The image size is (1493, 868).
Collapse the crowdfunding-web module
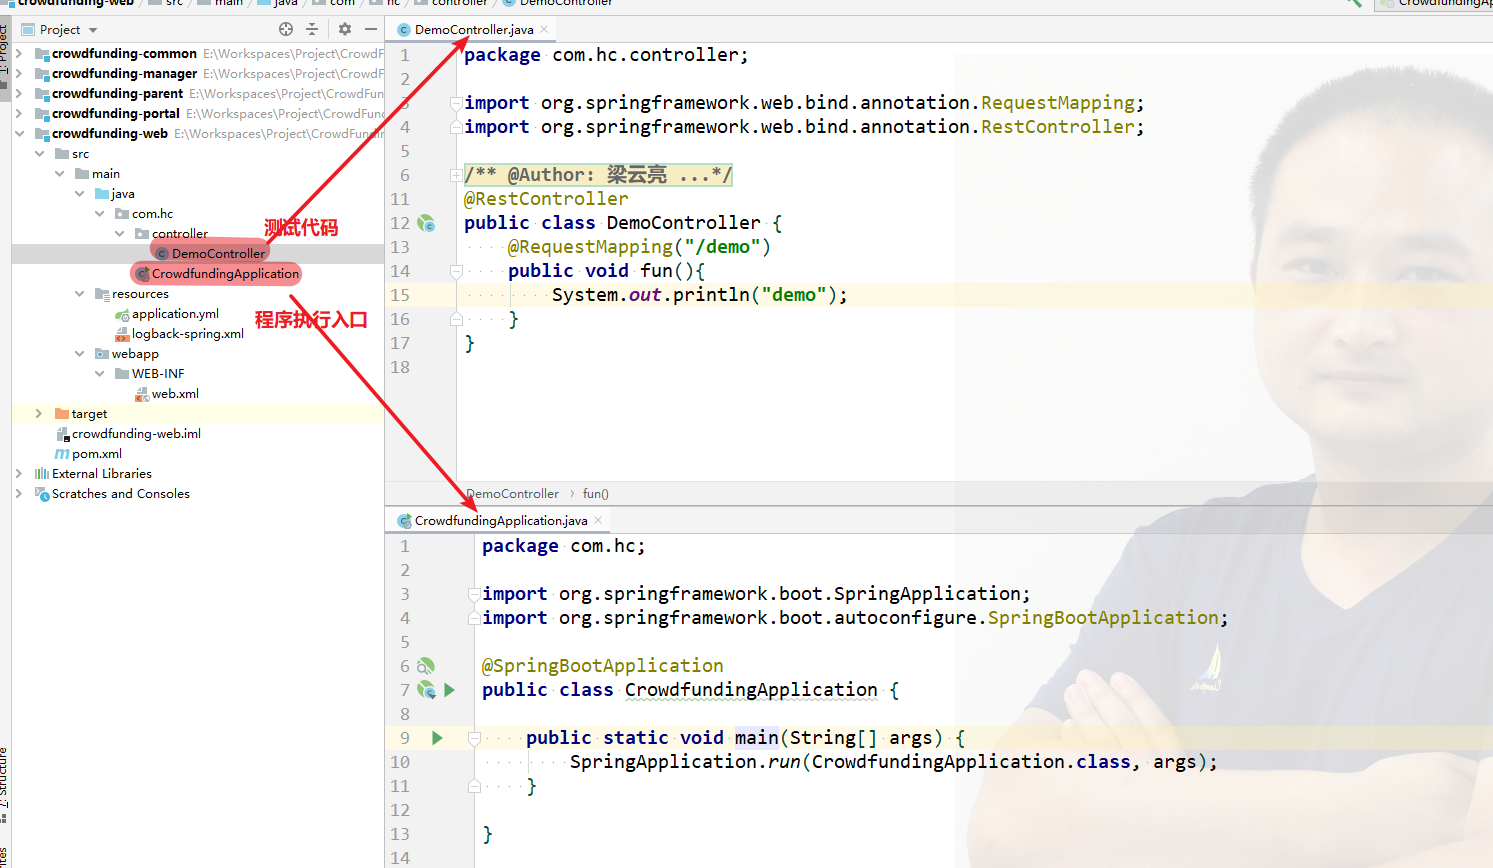click(19, 133)
